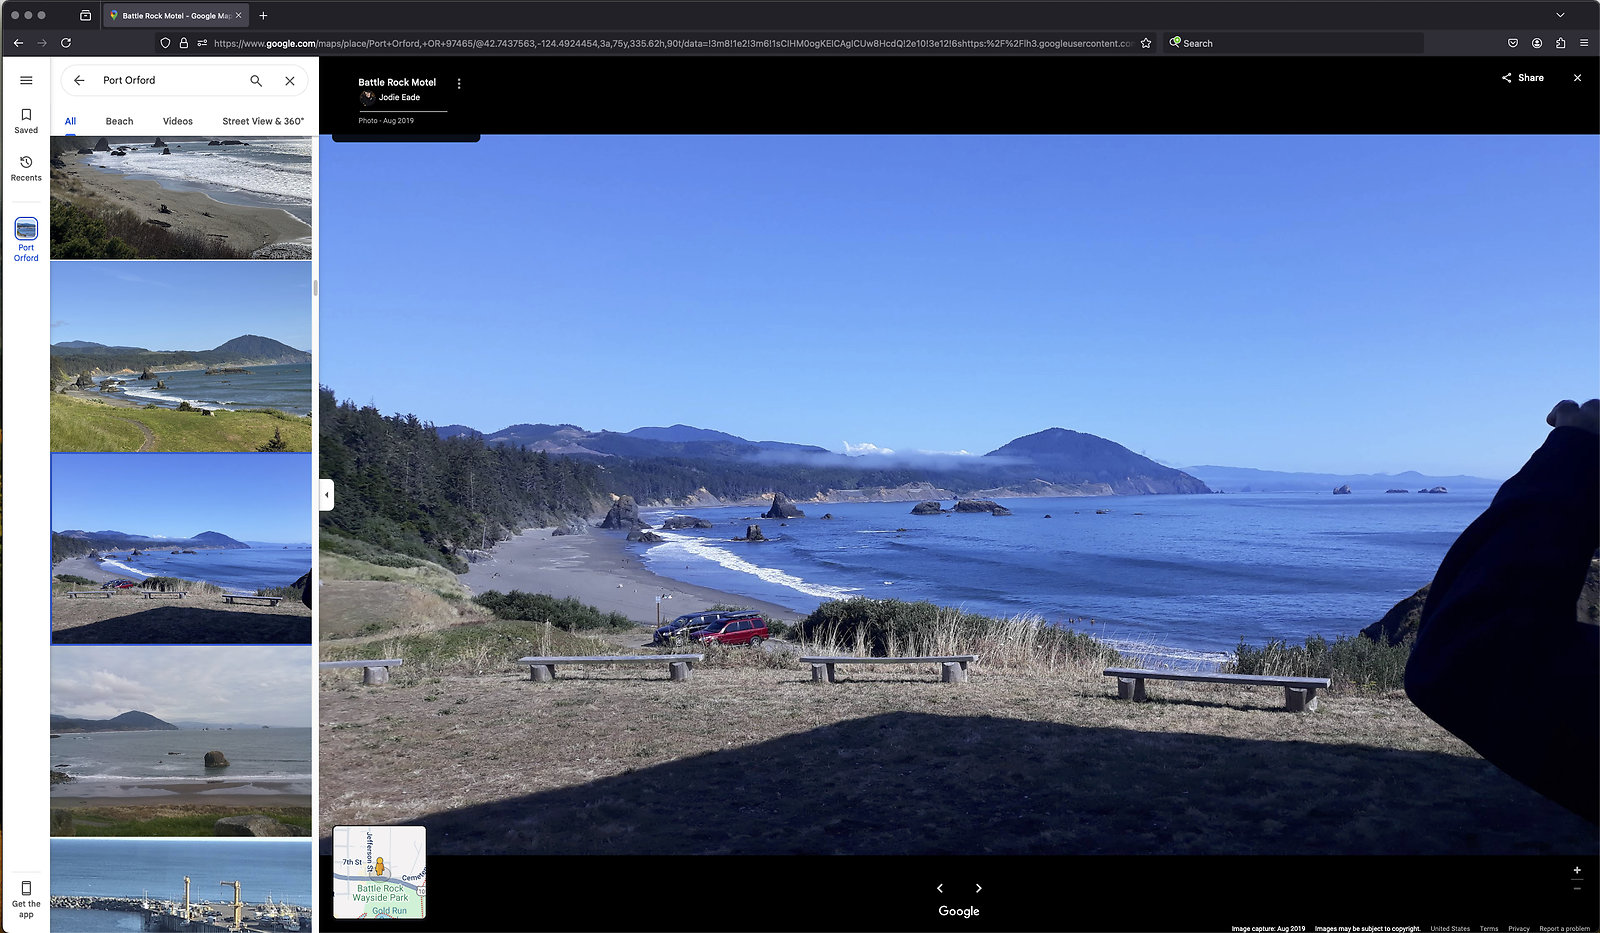Open the photo's three-dot options menu
1600x933 pixels.
coord(459,84)
